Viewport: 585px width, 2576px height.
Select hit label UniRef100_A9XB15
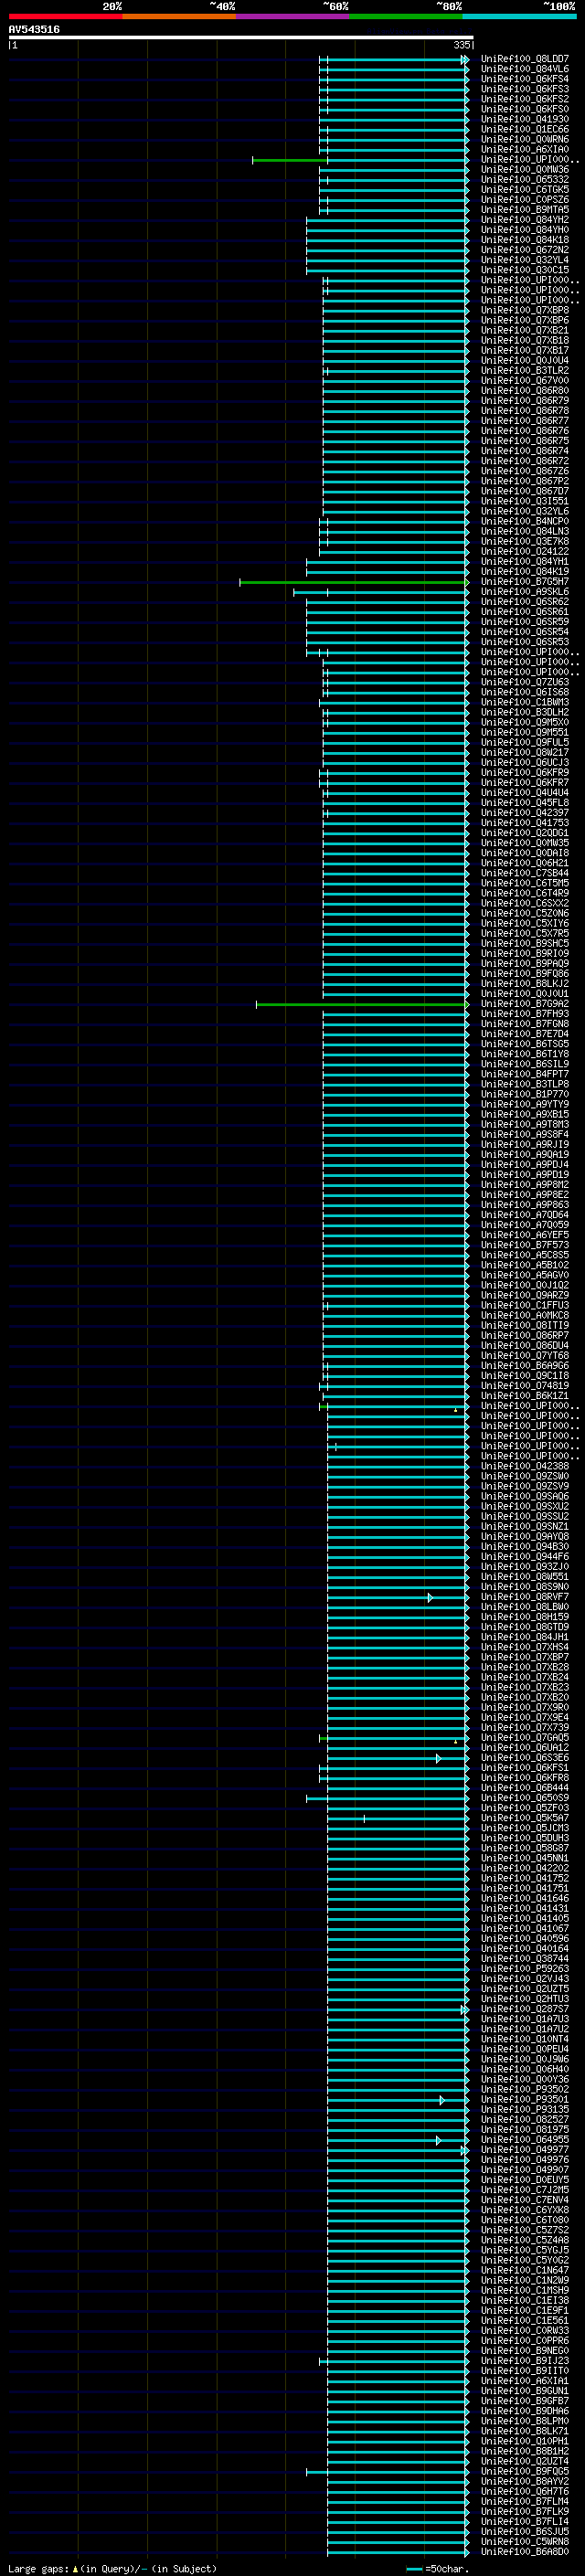pos(524,1114)
